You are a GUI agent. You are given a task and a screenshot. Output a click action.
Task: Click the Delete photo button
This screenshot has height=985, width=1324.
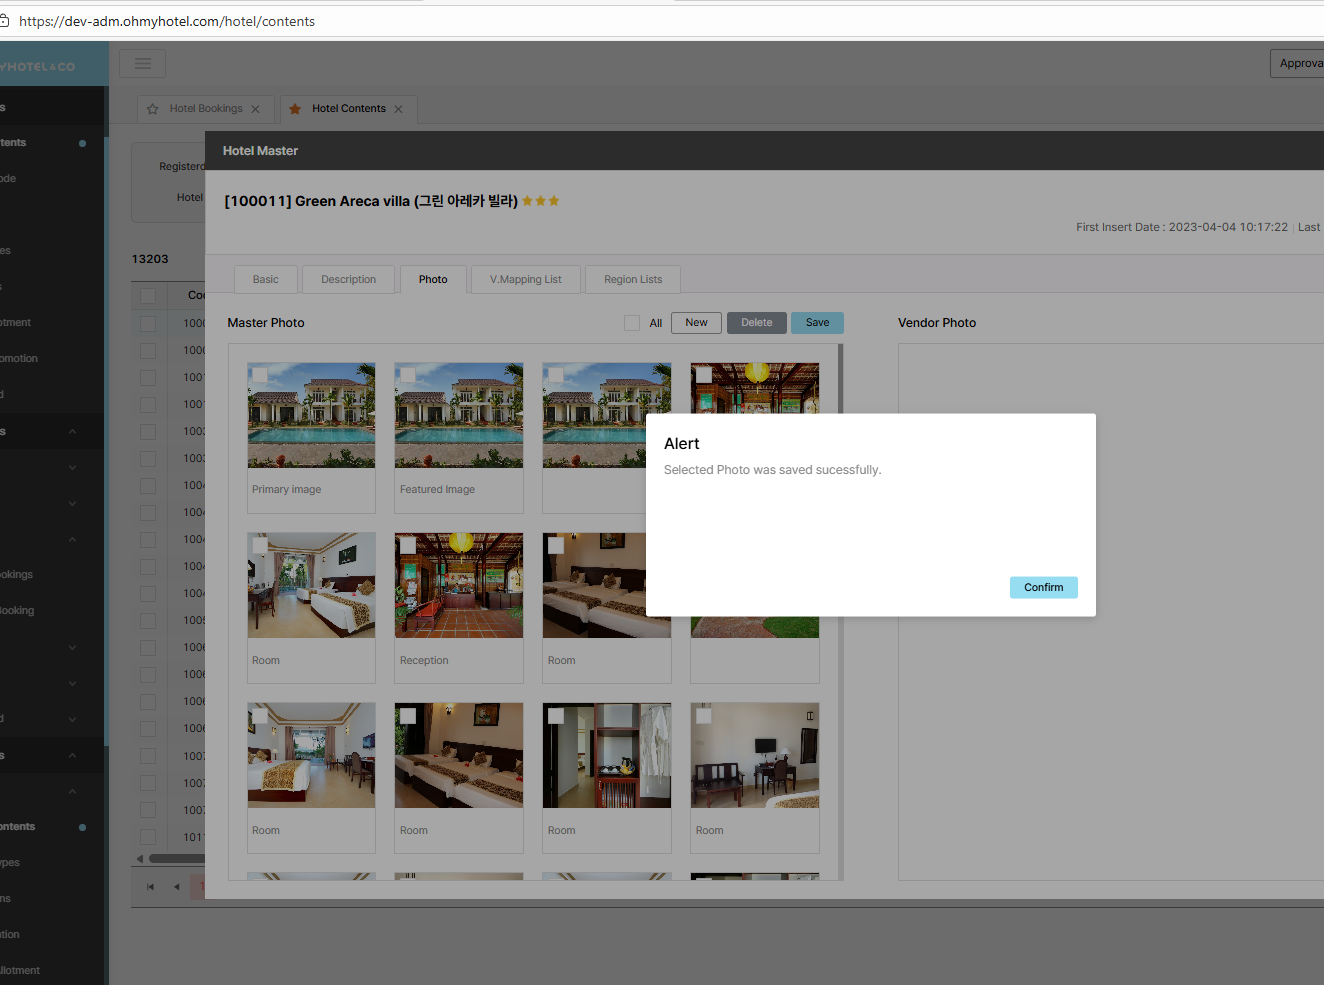(x=757, y=323)
